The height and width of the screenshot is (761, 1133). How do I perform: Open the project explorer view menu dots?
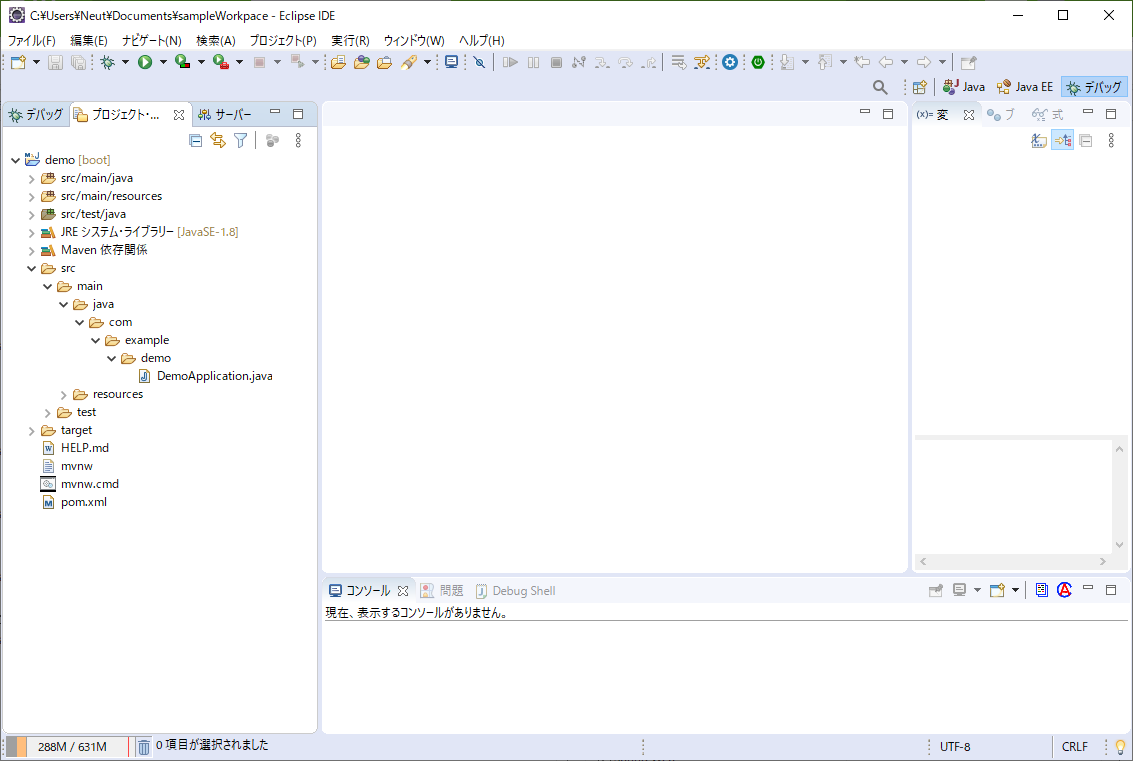click(298, 140)
